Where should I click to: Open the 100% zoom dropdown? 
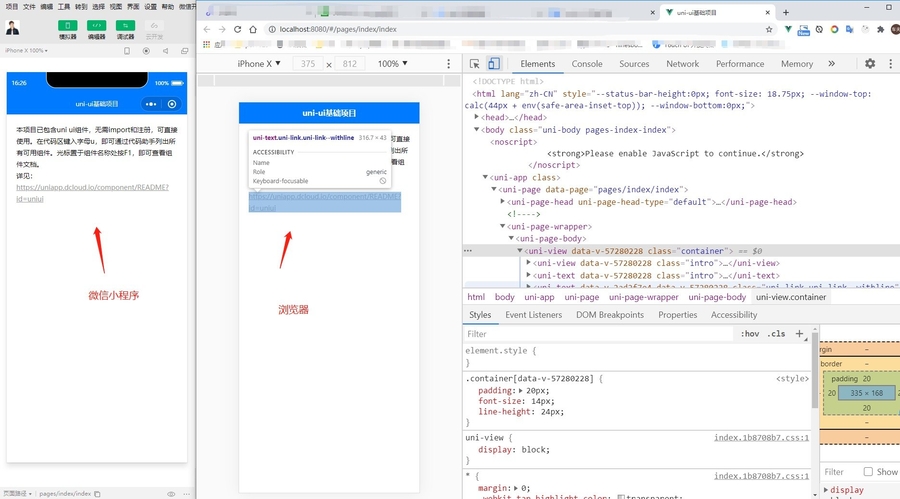391,64
